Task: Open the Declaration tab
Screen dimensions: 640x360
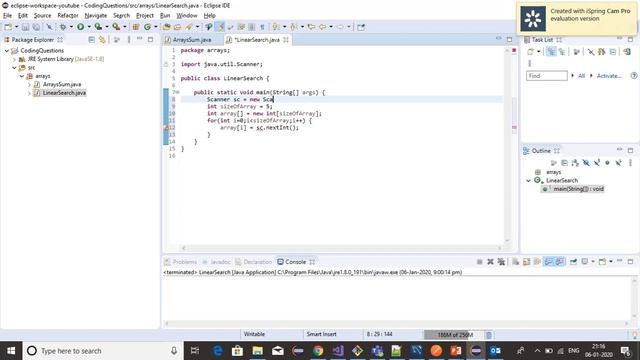Action: pyautogui.click(x=258, y=262)
